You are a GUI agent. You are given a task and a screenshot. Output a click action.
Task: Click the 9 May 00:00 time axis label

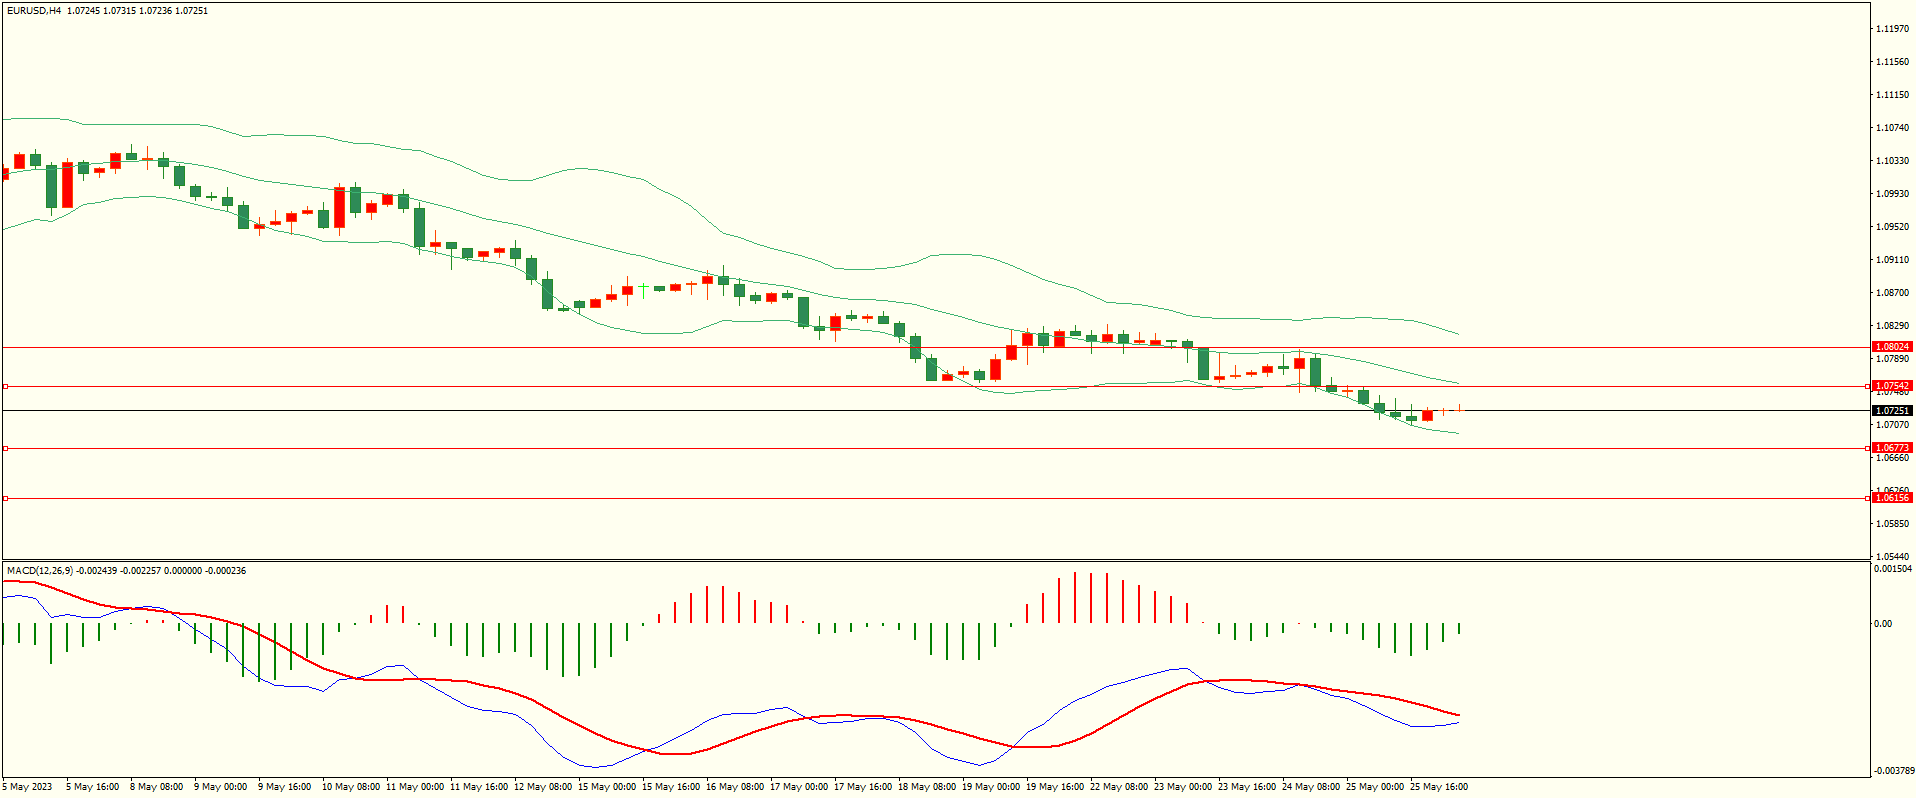220,787
